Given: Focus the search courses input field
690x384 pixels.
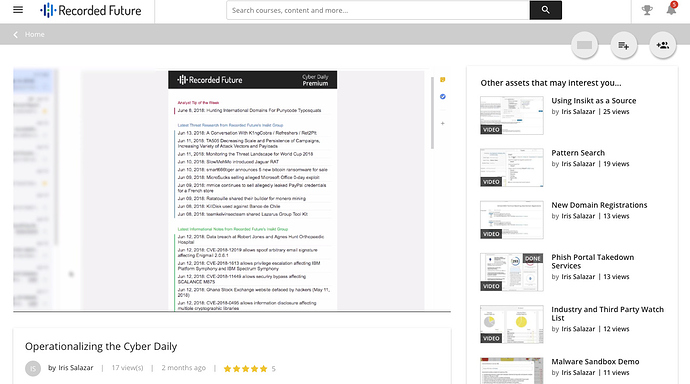Looking at the screenshot, I should click(x=378, y=10).
